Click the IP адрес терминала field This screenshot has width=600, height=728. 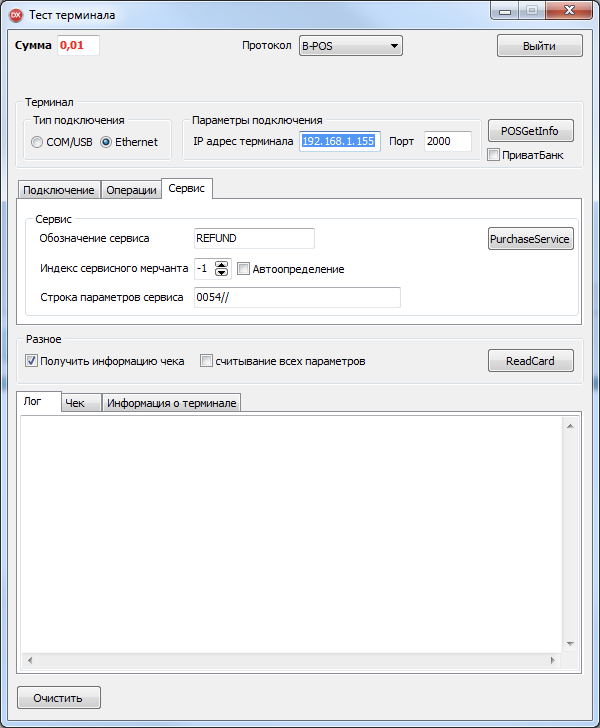click(x=339, y=141)
